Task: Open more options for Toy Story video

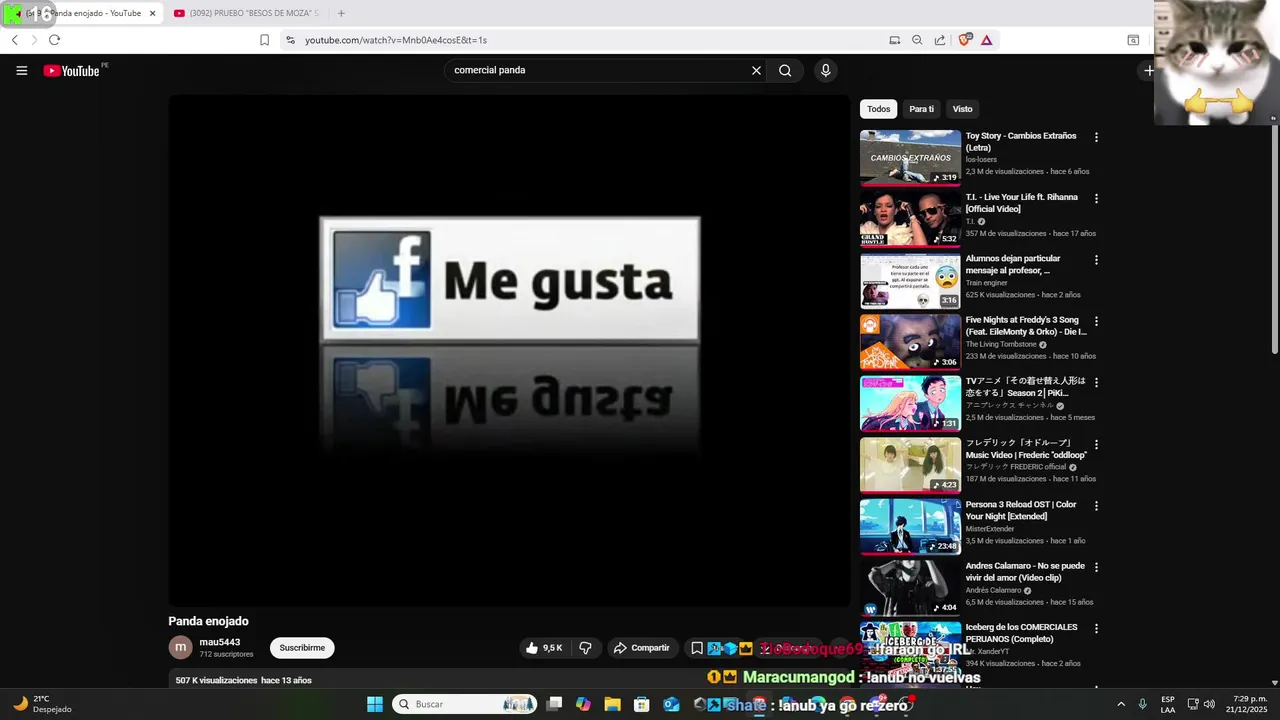Action: (1096, 137)
